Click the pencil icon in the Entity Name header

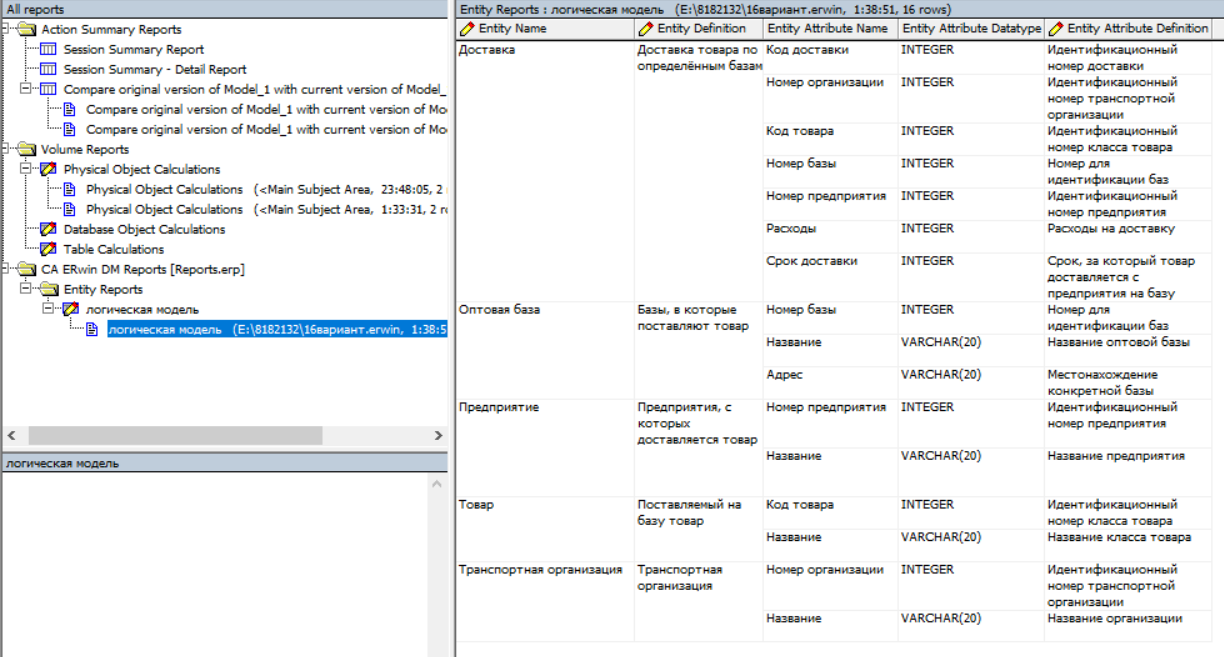click(x=468, y=29)
